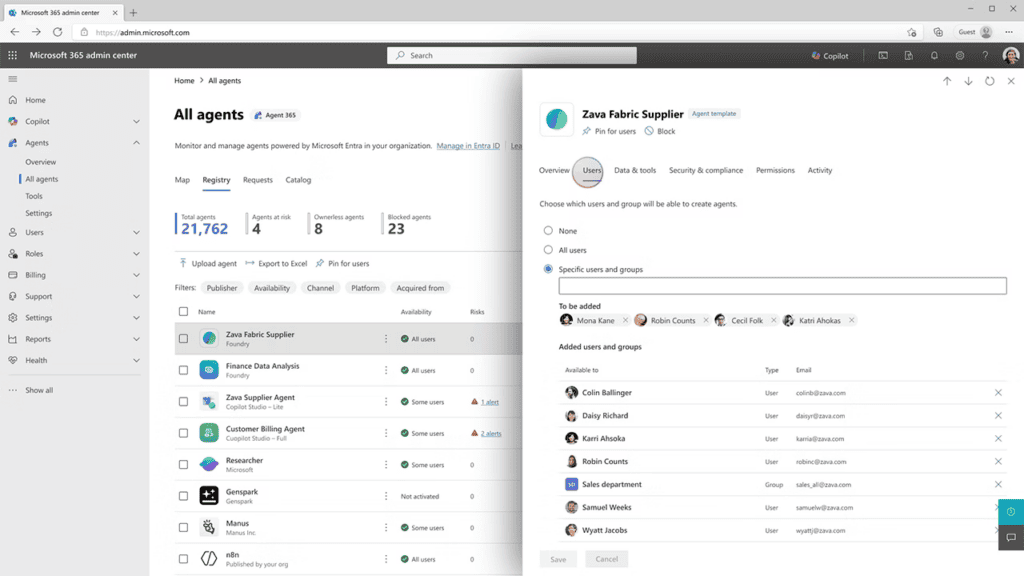Remove Karri Ahsoka from added users
This screenshot has width=1024, height=576.
click(998, 438)
